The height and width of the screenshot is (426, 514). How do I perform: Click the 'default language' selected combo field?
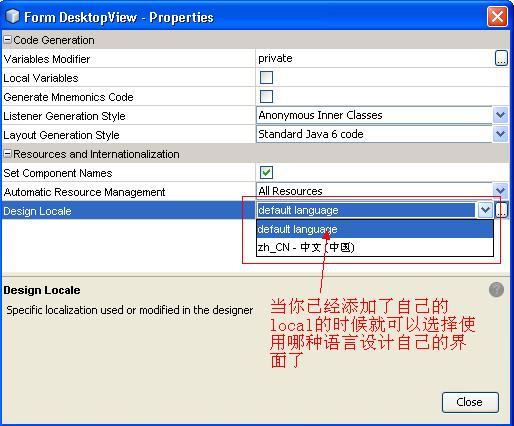click(367, 210)
